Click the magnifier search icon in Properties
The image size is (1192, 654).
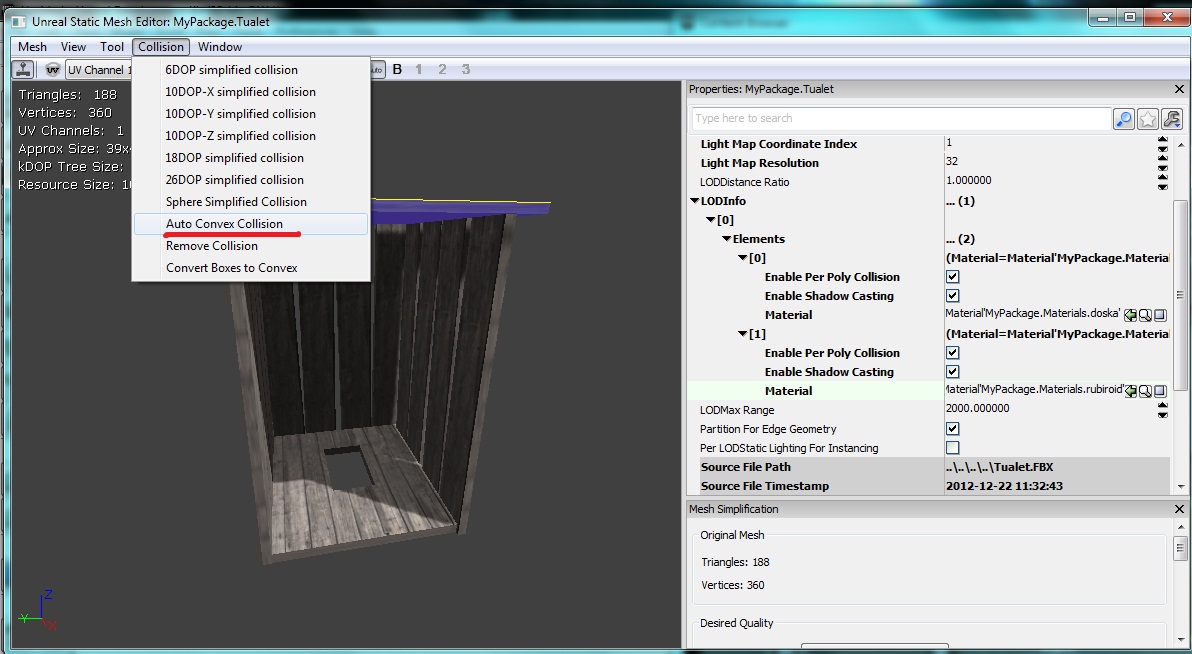point(1124,119)
